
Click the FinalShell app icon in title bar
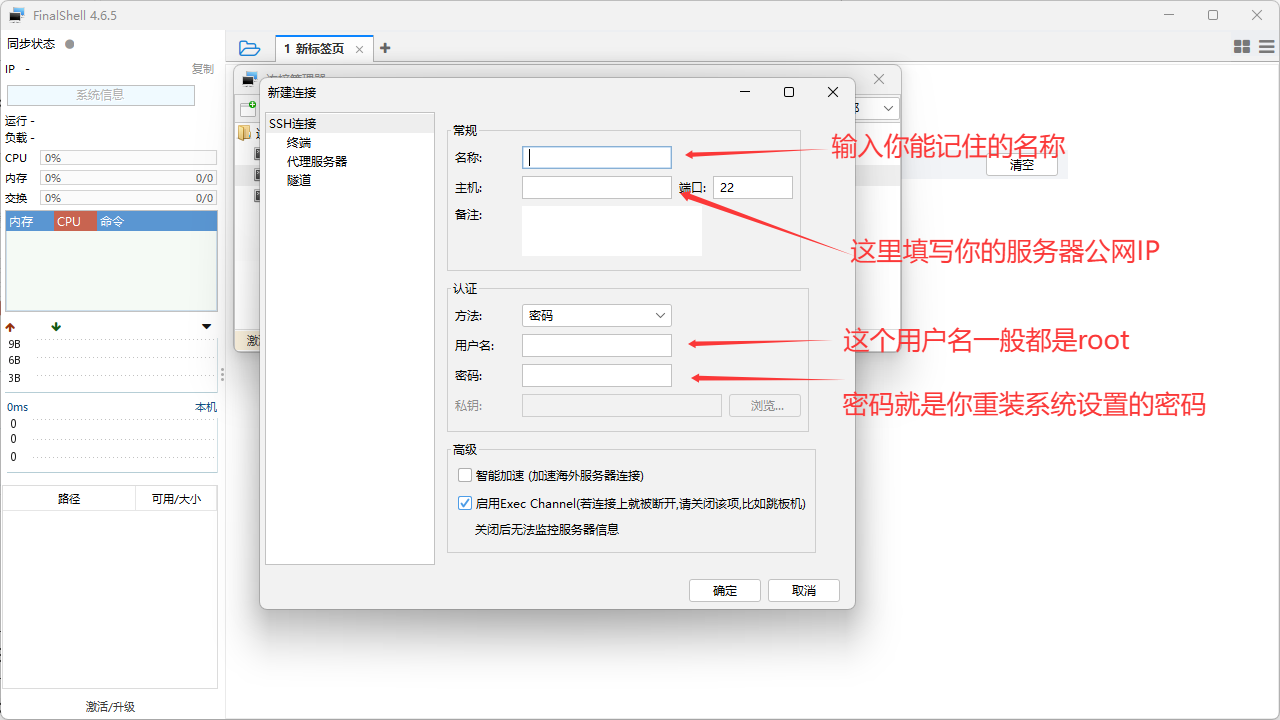click(15, 15)
